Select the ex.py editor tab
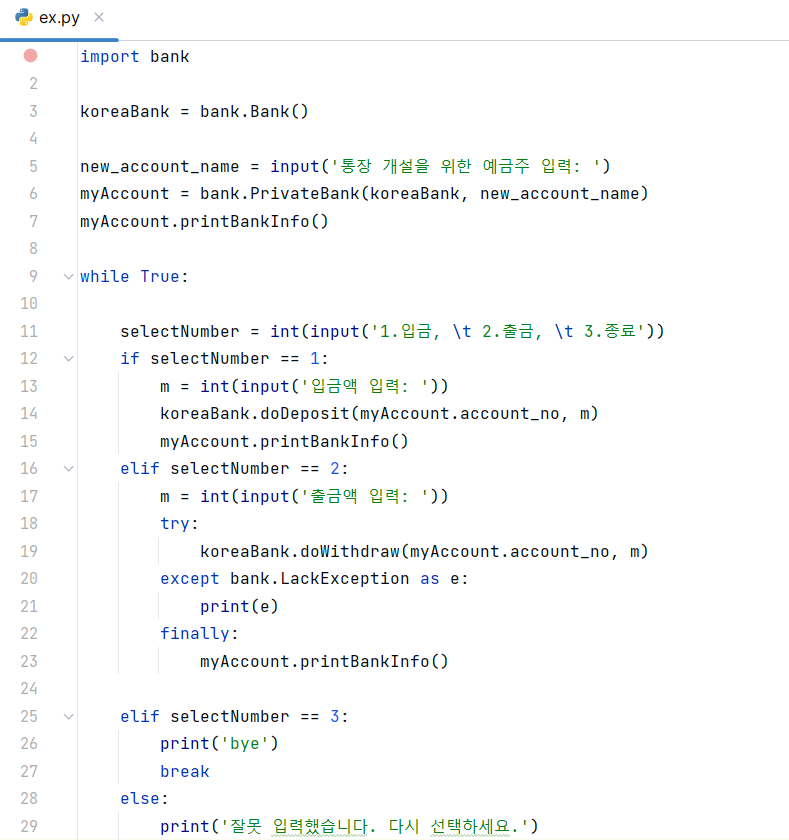Screen dimensions: 789x840 (59, 18)
